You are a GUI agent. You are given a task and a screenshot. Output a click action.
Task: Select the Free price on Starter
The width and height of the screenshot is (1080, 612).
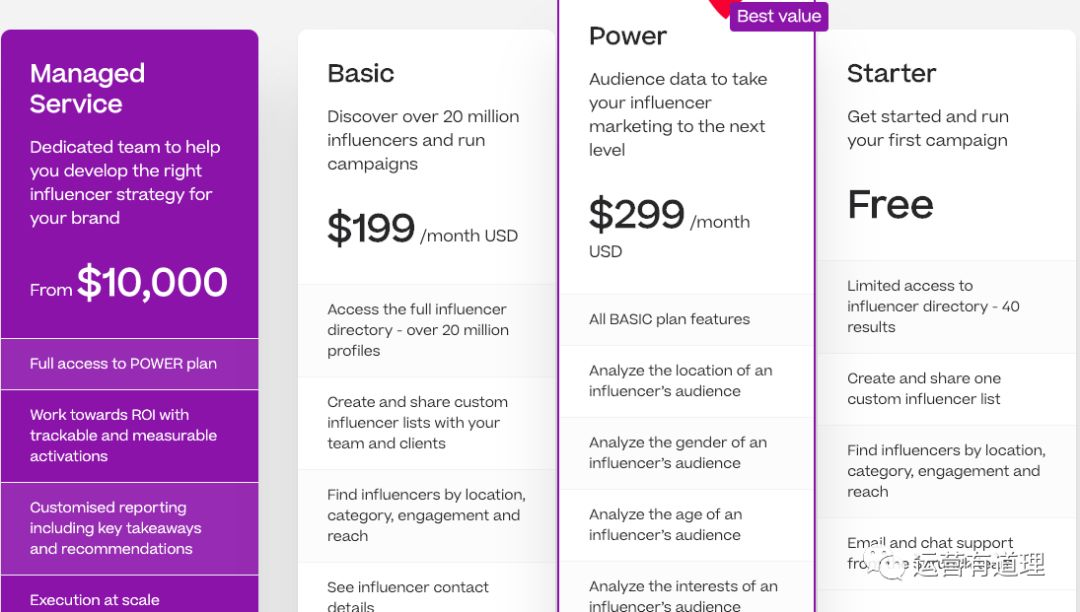pyautogui.click(x=891, y=204)
